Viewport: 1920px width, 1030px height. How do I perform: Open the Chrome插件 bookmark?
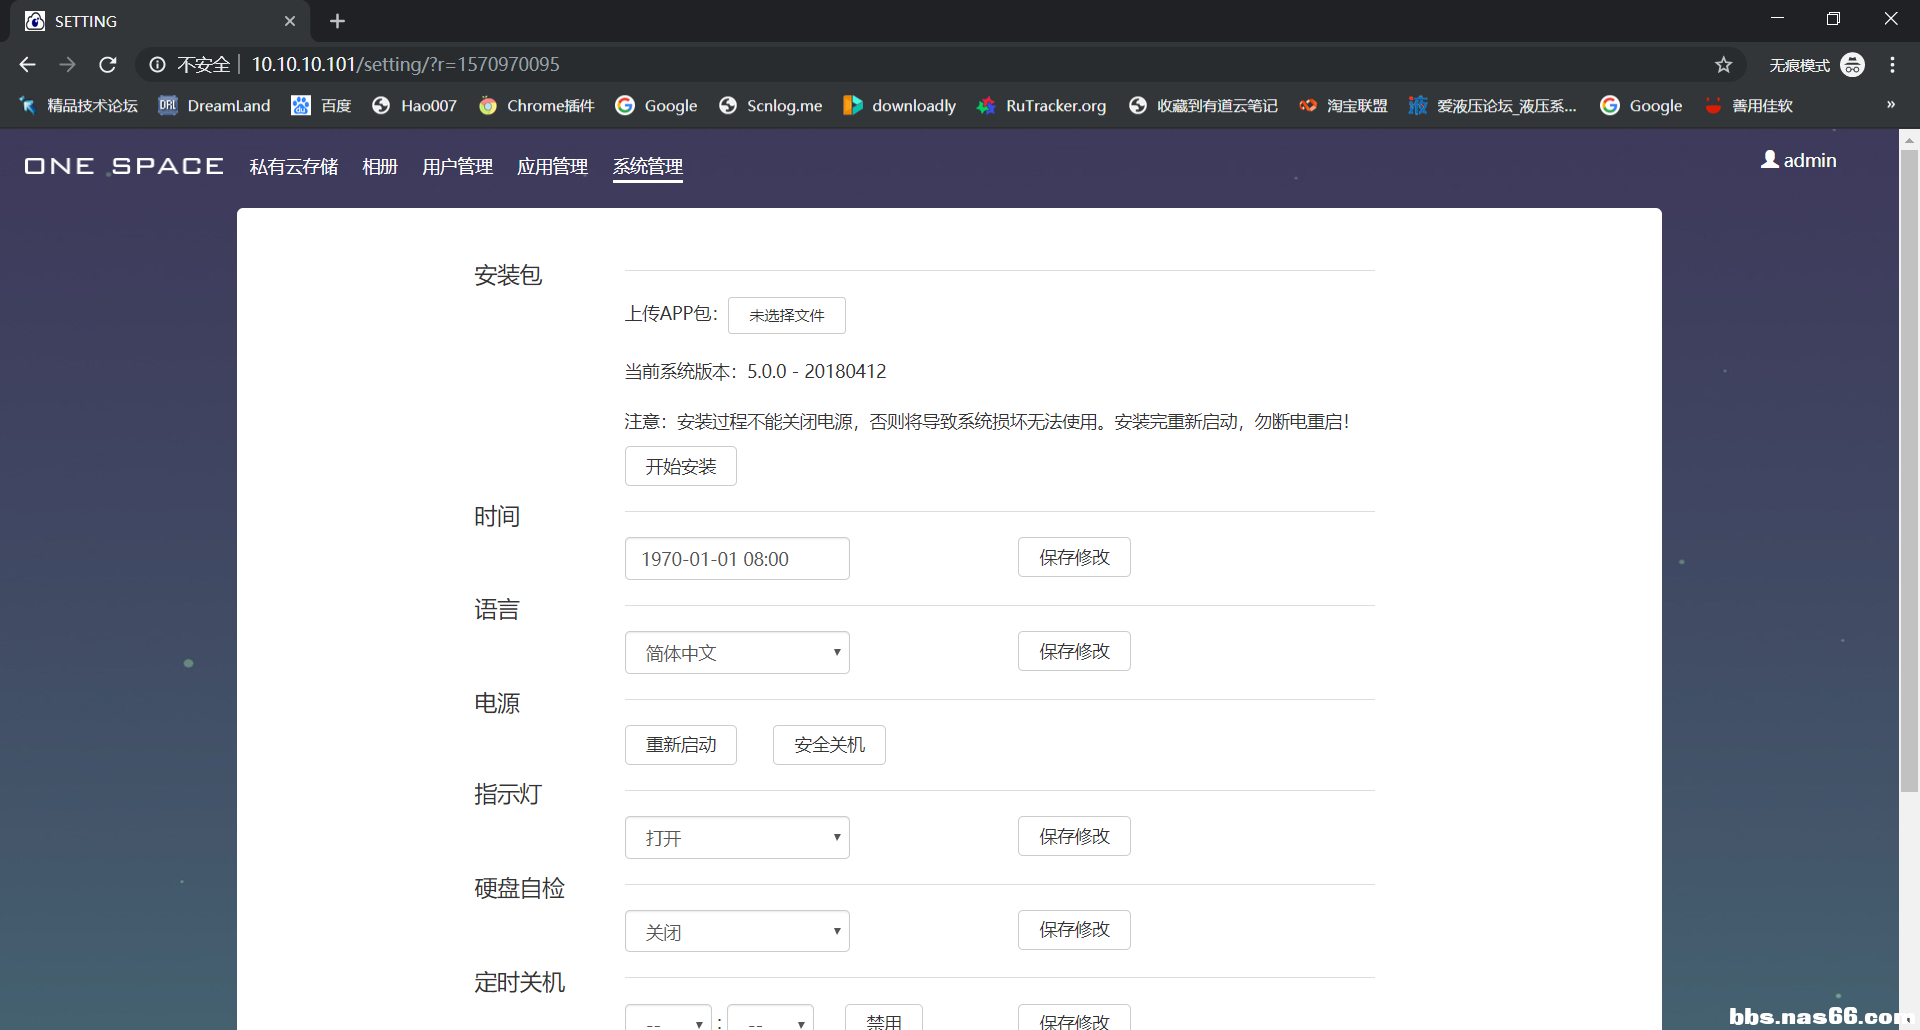(536, 106)
